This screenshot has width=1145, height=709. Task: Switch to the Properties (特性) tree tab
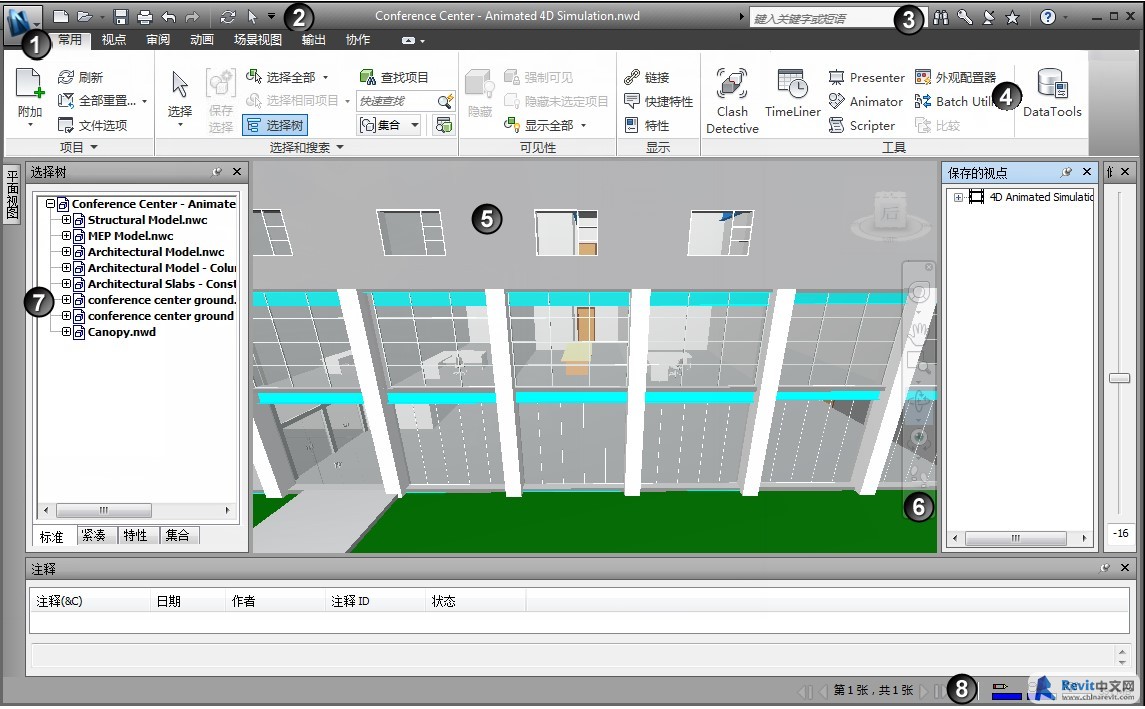[x=135, y=536]
